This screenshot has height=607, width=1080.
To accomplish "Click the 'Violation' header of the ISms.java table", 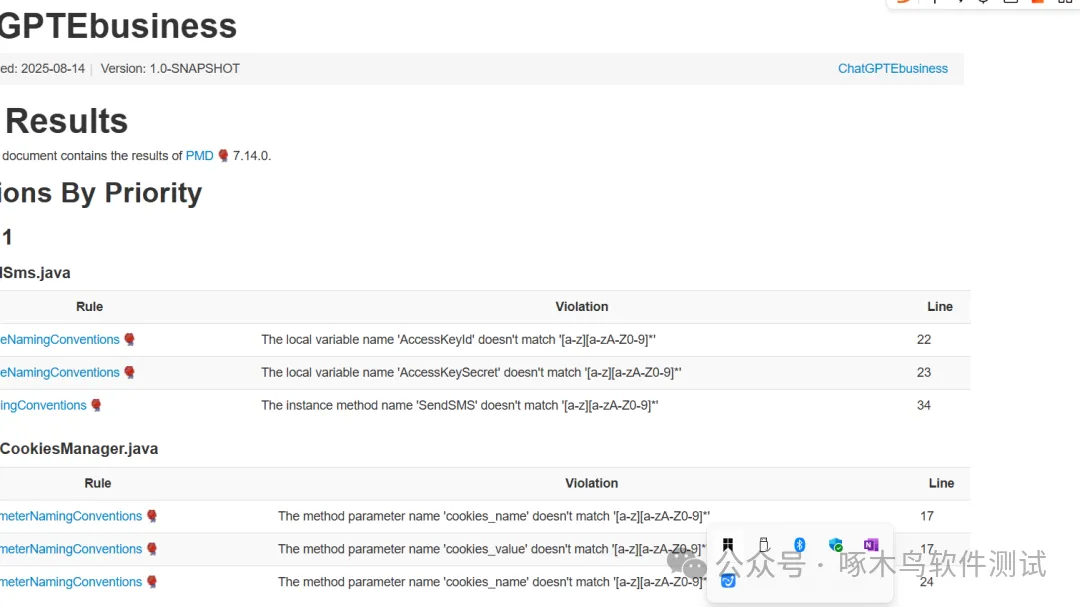I will [x=582, y=307].
